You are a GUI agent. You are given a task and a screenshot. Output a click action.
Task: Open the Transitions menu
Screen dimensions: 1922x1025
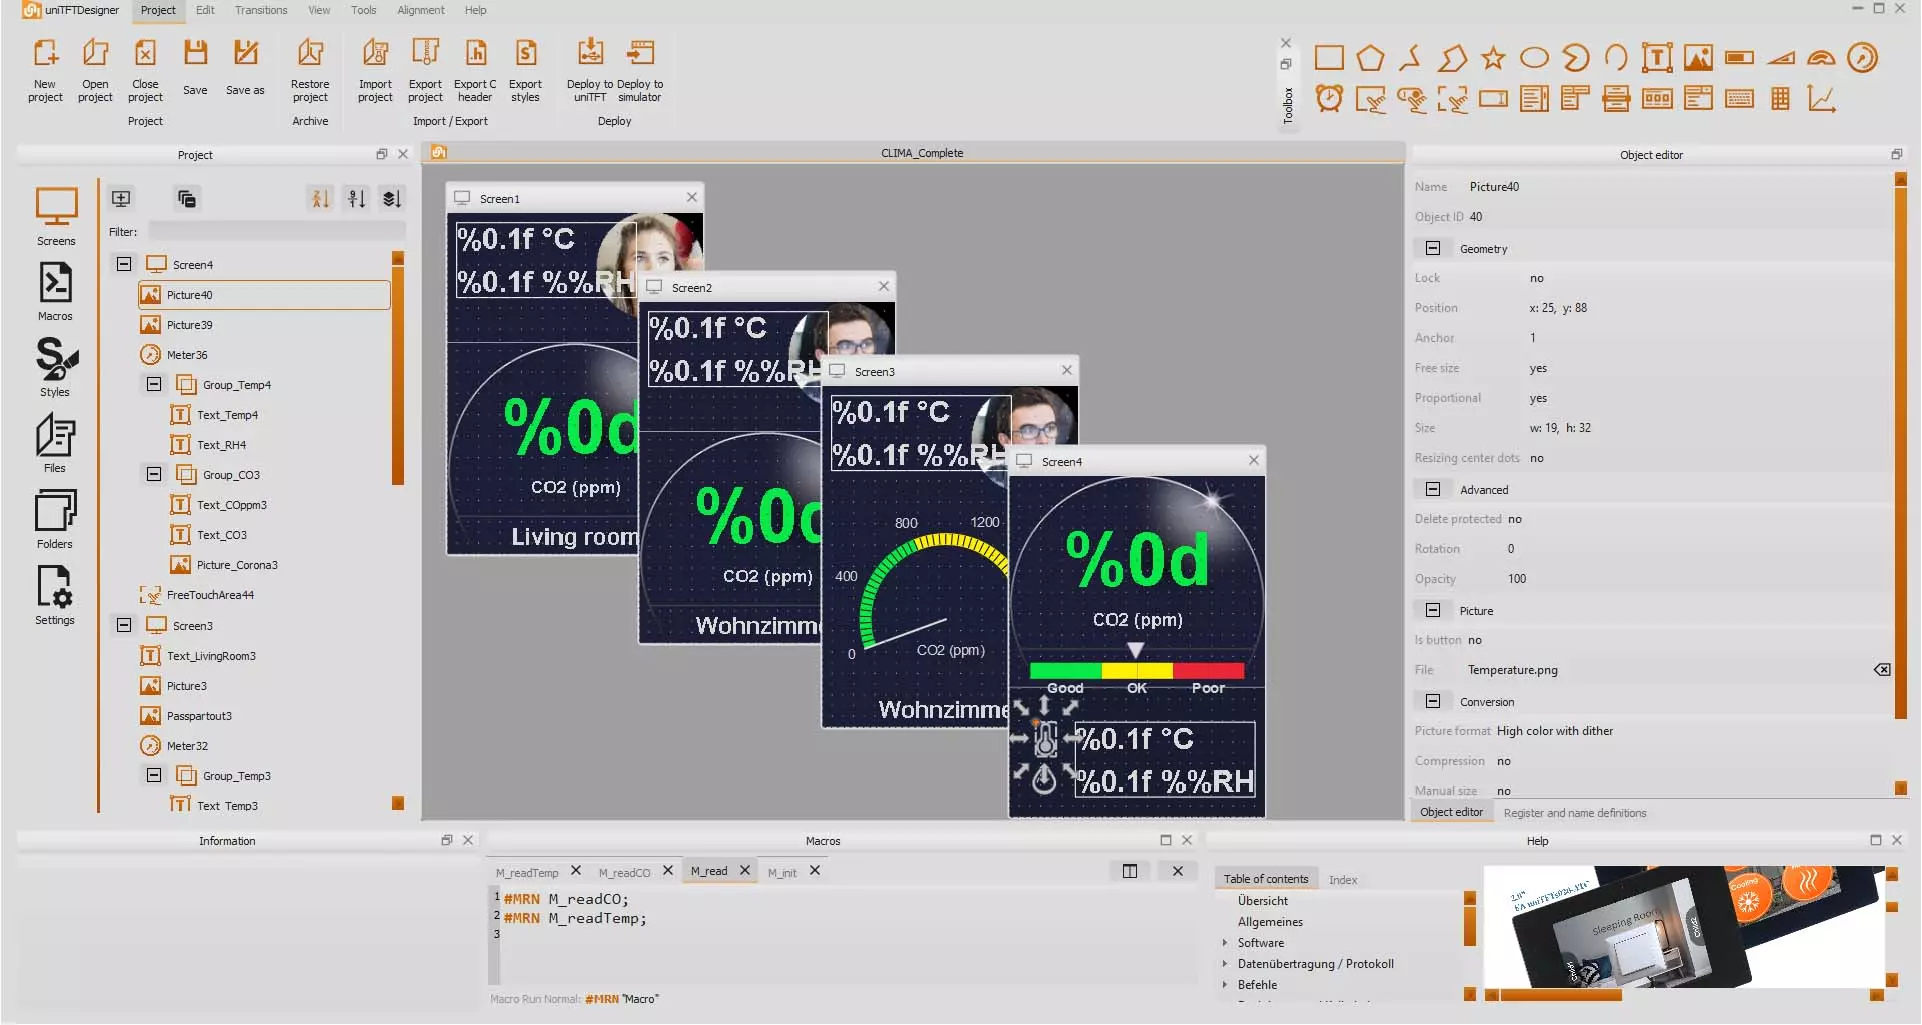pyautogui.click(x=260, y=10)
